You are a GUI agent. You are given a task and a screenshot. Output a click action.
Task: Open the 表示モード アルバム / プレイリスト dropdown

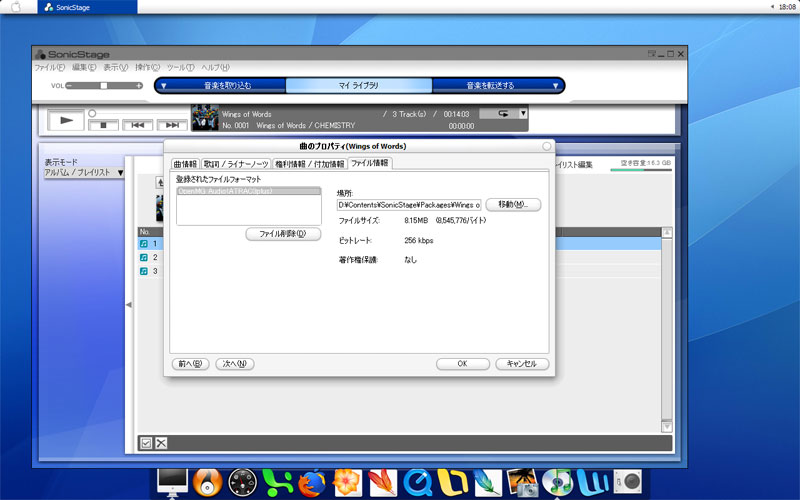pyautogui.click(x=84, y=172)
